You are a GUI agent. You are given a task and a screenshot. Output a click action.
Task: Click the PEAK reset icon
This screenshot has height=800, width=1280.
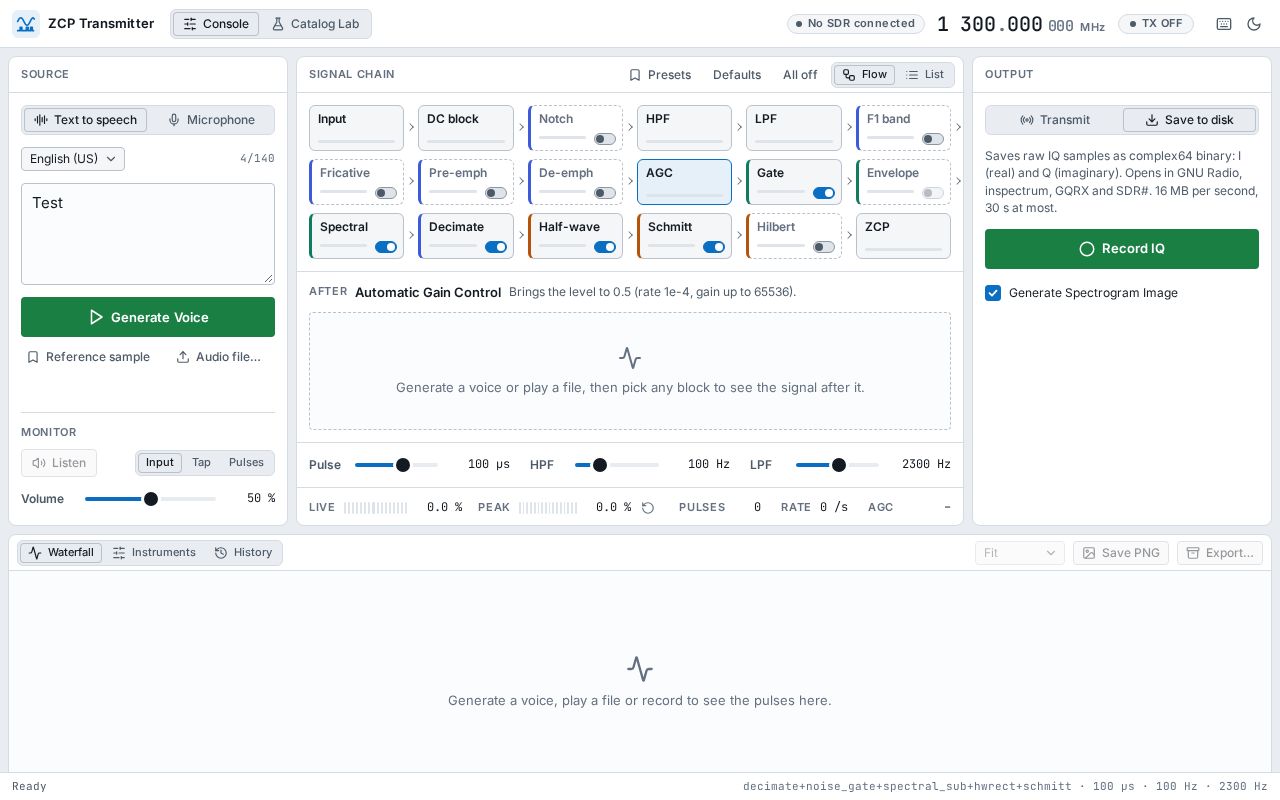(648, 508)
